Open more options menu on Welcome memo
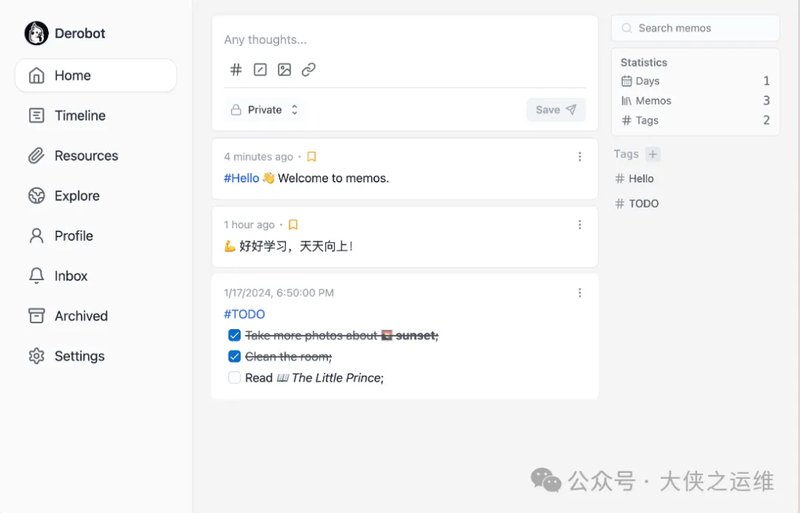 pos(580,157)
